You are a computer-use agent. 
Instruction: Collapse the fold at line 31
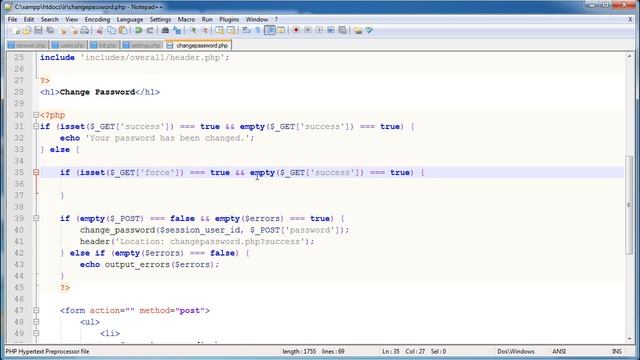tap(36, 127)
